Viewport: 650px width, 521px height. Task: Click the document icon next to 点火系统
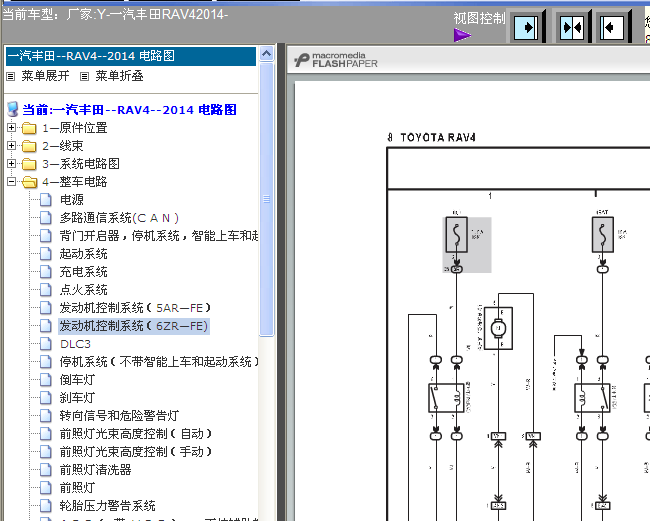[x=46, y=290]
